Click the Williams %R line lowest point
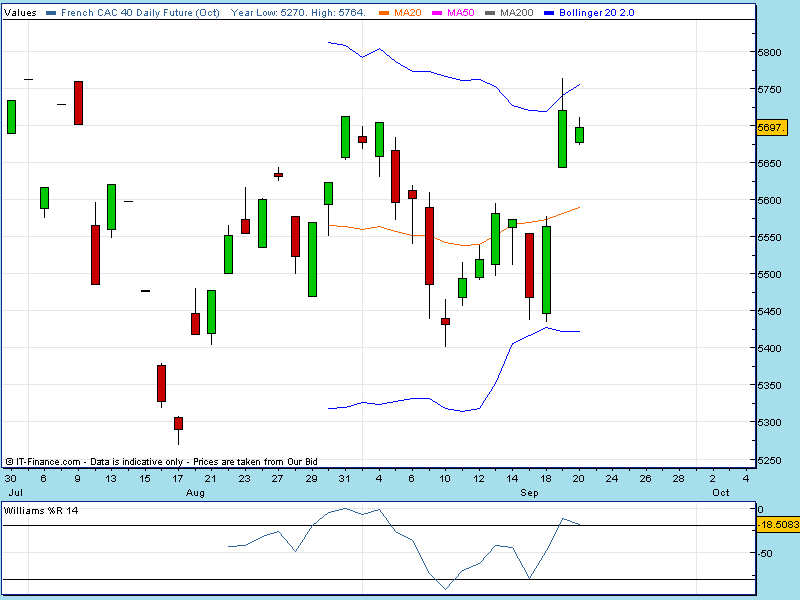The image size is (800, 600). click(x=445, y=589)
